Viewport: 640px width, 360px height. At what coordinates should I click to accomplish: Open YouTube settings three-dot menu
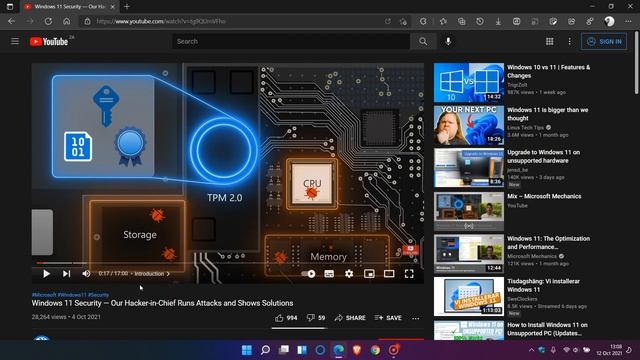569,41
